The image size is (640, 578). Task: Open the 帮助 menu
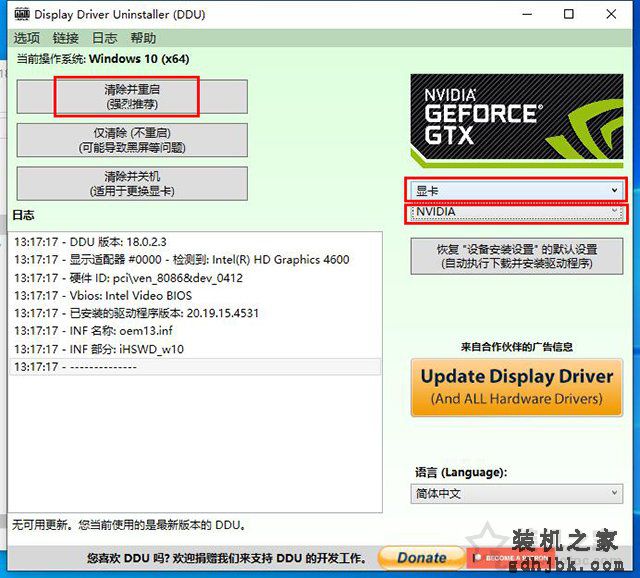click(143, 38)
